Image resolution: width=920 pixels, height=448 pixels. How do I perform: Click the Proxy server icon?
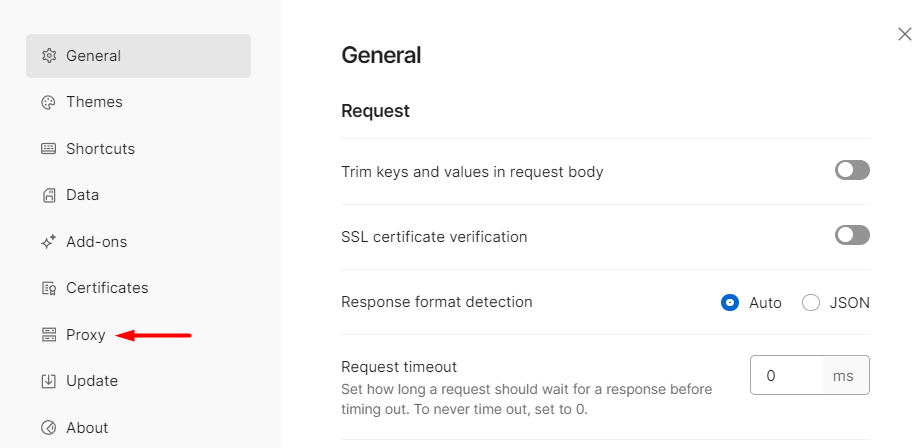pos(49,335)
